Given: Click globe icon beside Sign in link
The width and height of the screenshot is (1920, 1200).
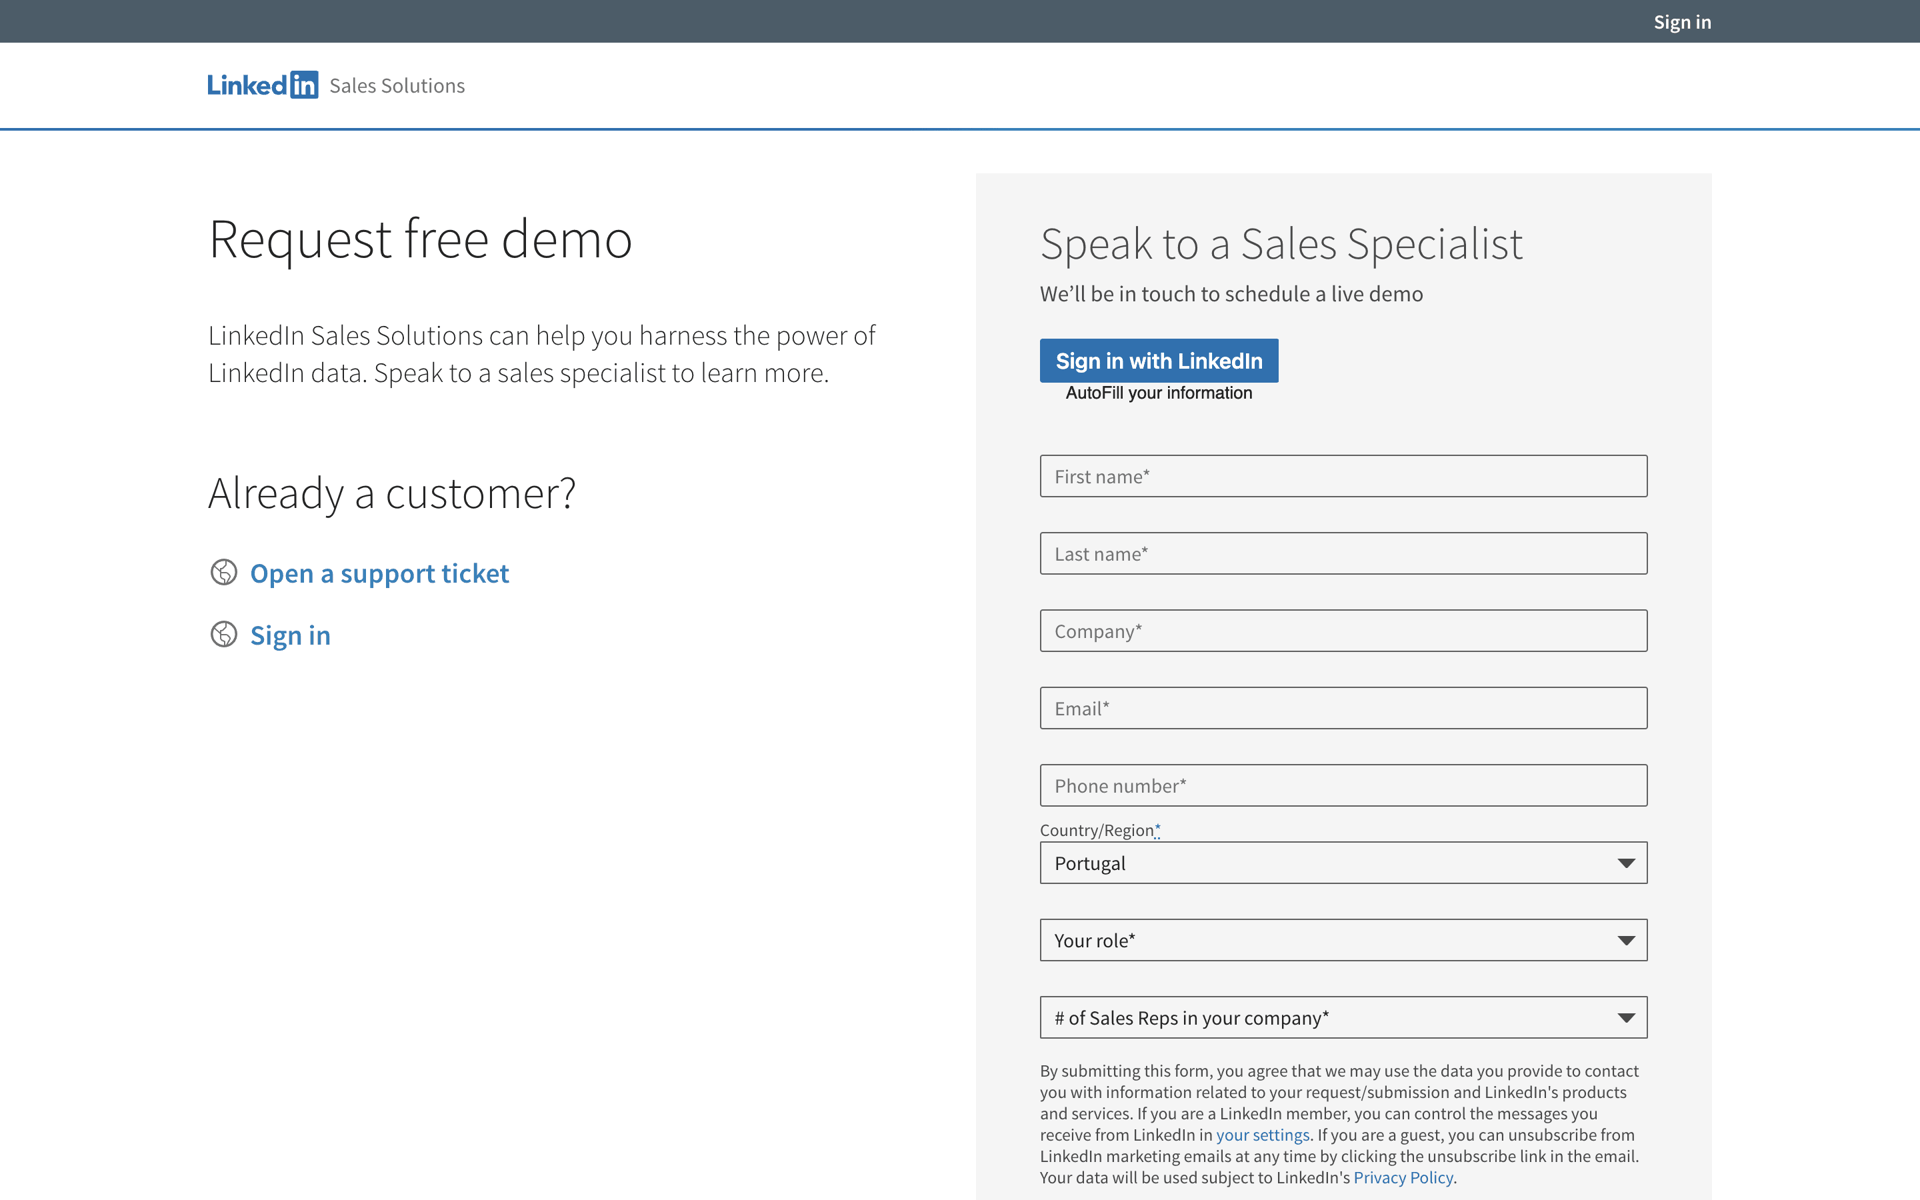Looking at the screenshot, I should (224, 634).
